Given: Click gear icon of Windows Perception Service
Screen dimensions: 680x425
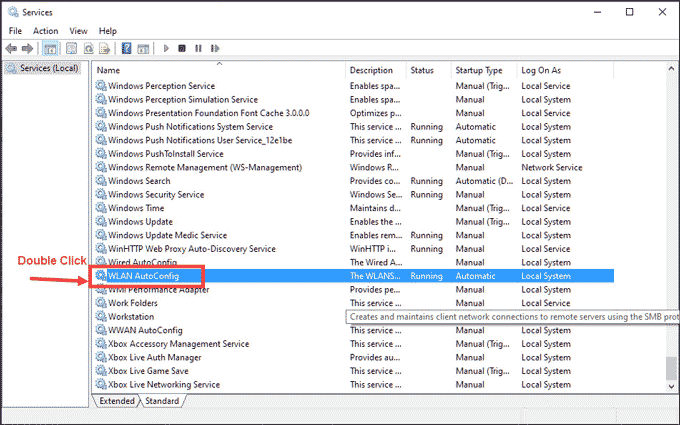Looking at the screenshot, I should (x=101, y=85).
